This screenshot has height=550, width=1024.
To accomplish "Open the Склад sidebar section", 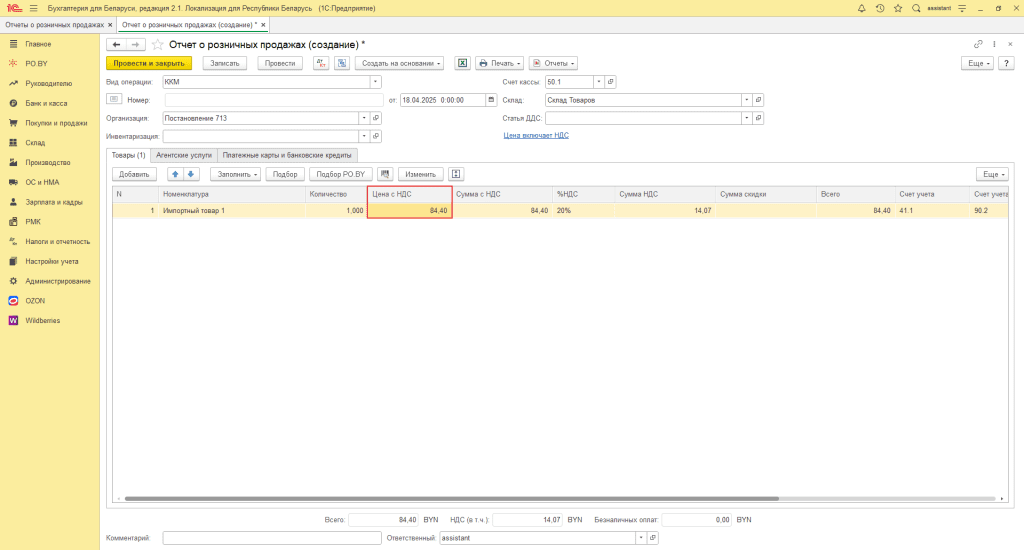I will (35, 142).
